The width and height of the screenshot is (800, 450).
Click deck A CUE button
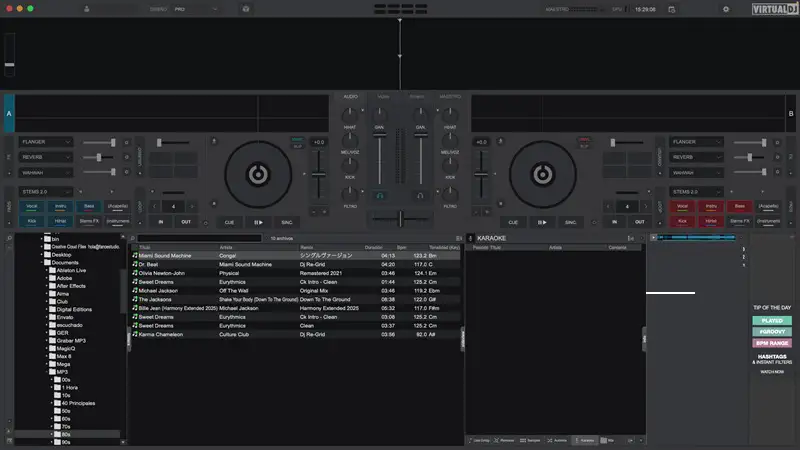(230, 222)
